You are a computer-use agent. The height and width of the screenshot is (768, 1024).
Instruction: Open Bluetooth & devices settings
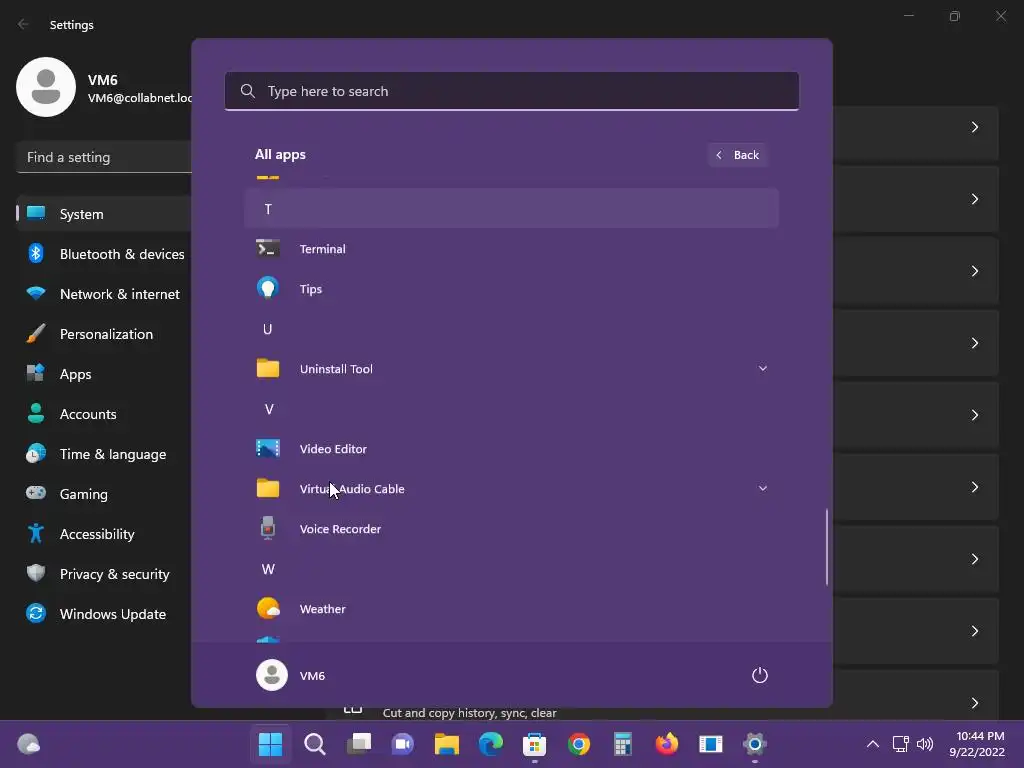coord(104,254)
